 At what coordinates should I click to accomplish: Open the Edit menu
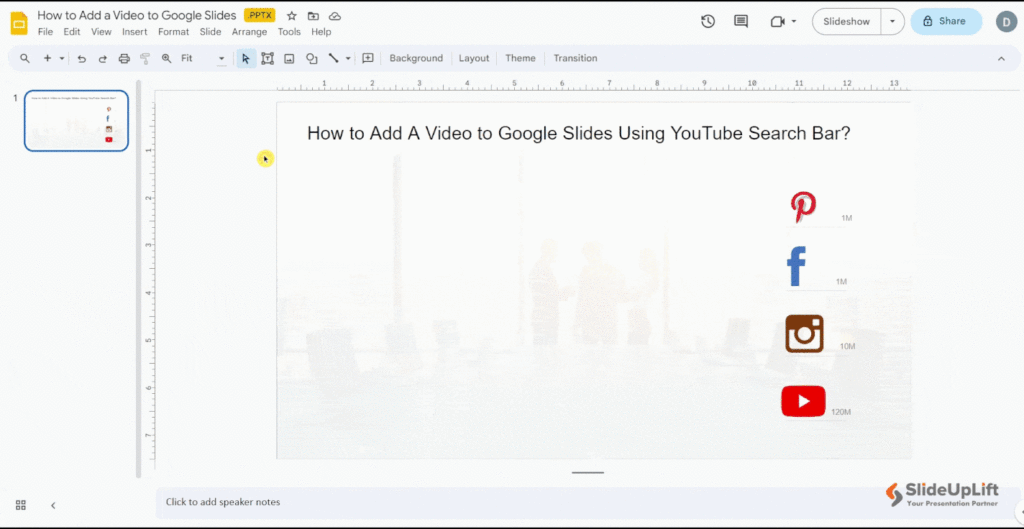[72, 31]
